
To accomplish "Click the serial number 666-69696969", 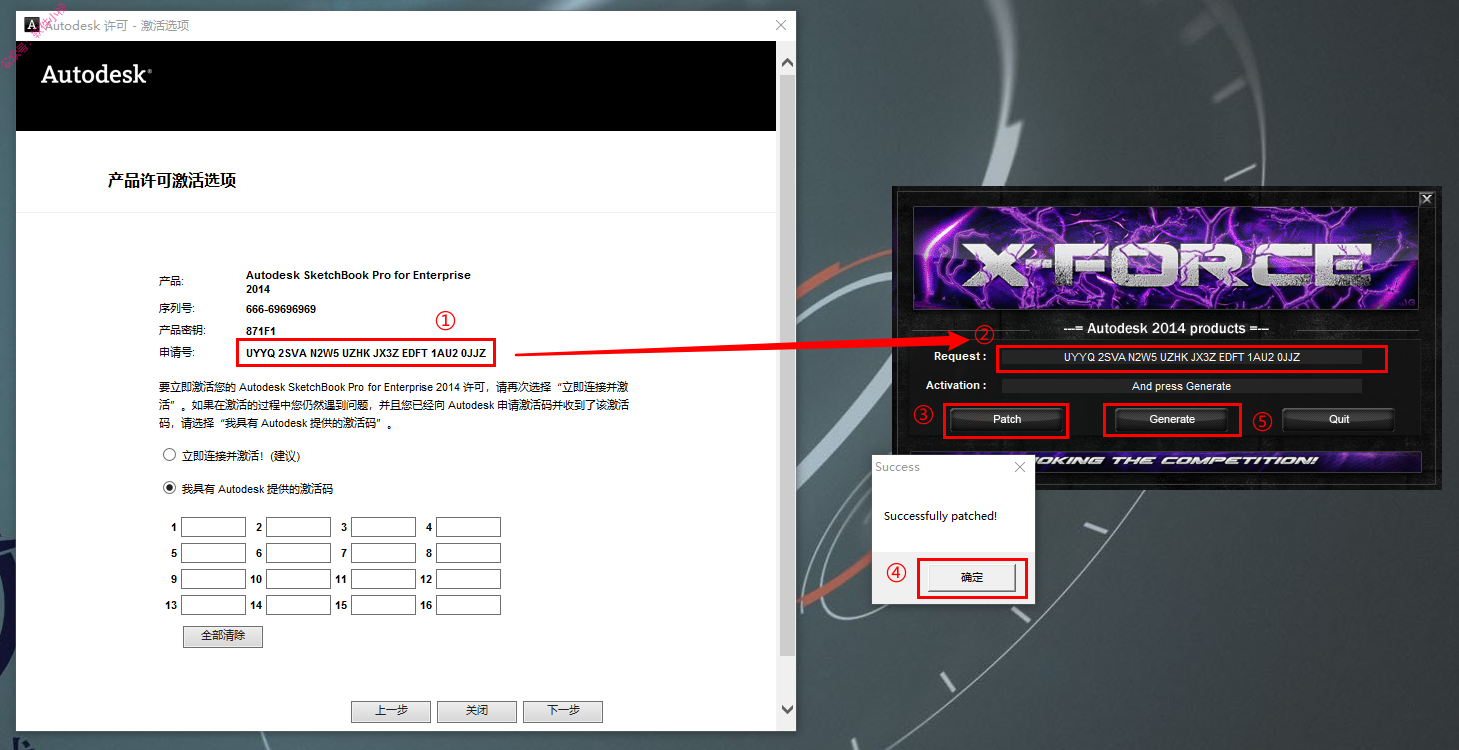I will click(x=281, y=309).
